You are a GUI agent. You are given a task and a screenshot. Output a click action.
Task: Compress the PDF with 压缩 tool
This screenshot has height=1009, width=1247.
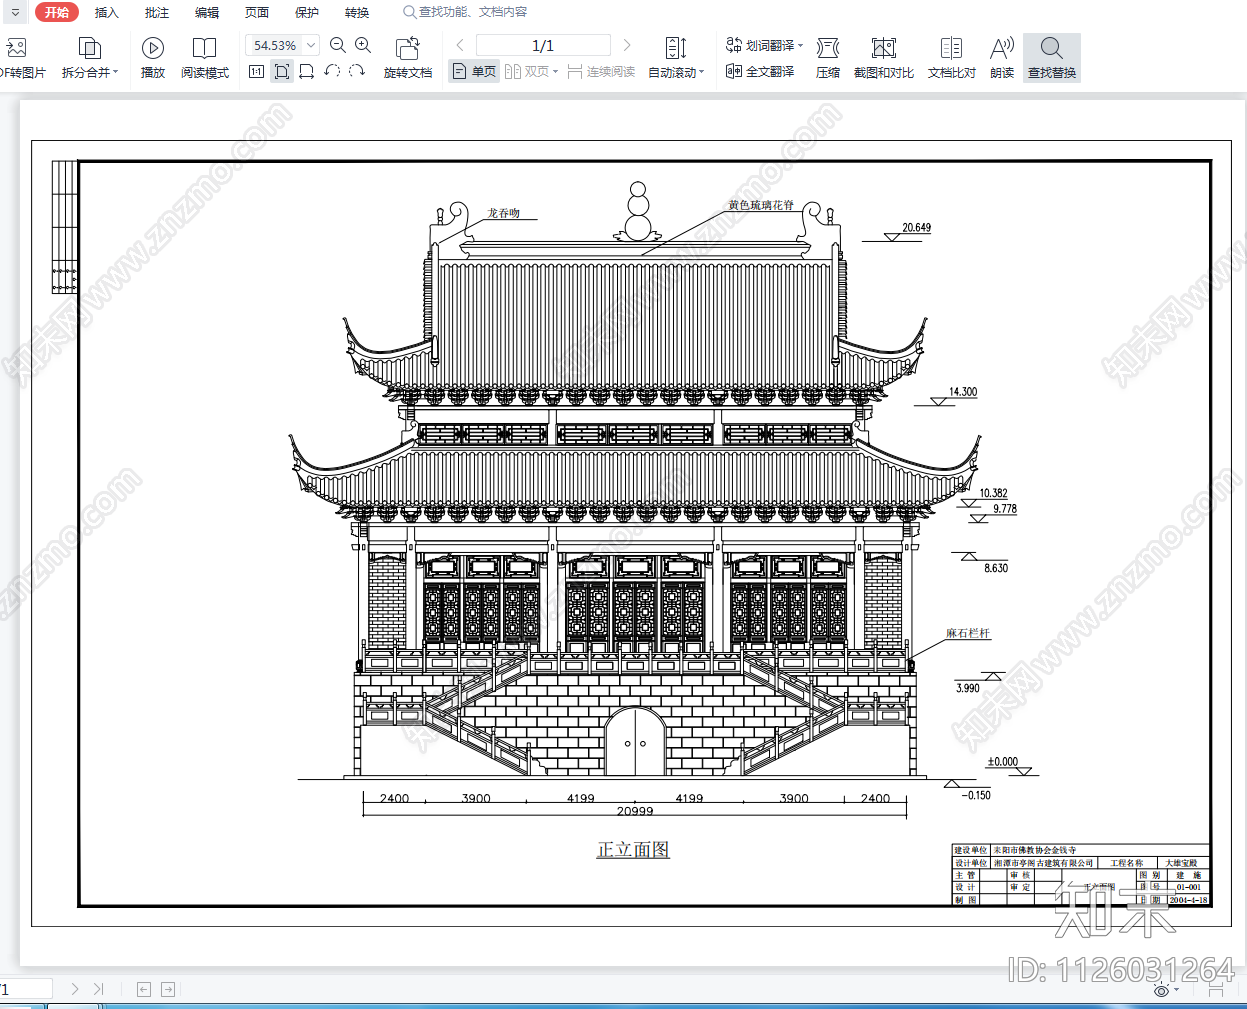coord(828,57)
